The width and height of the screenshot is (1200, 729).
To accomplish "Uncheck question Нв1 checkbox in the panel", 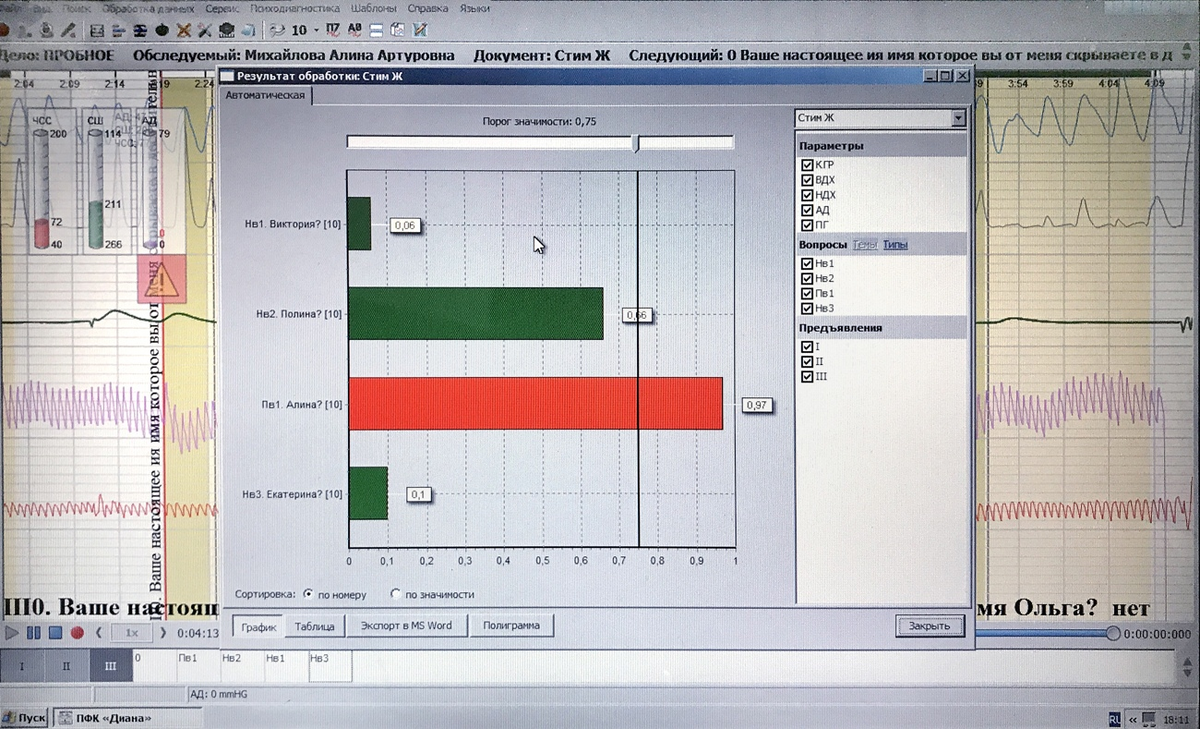I will coord(807,263).
